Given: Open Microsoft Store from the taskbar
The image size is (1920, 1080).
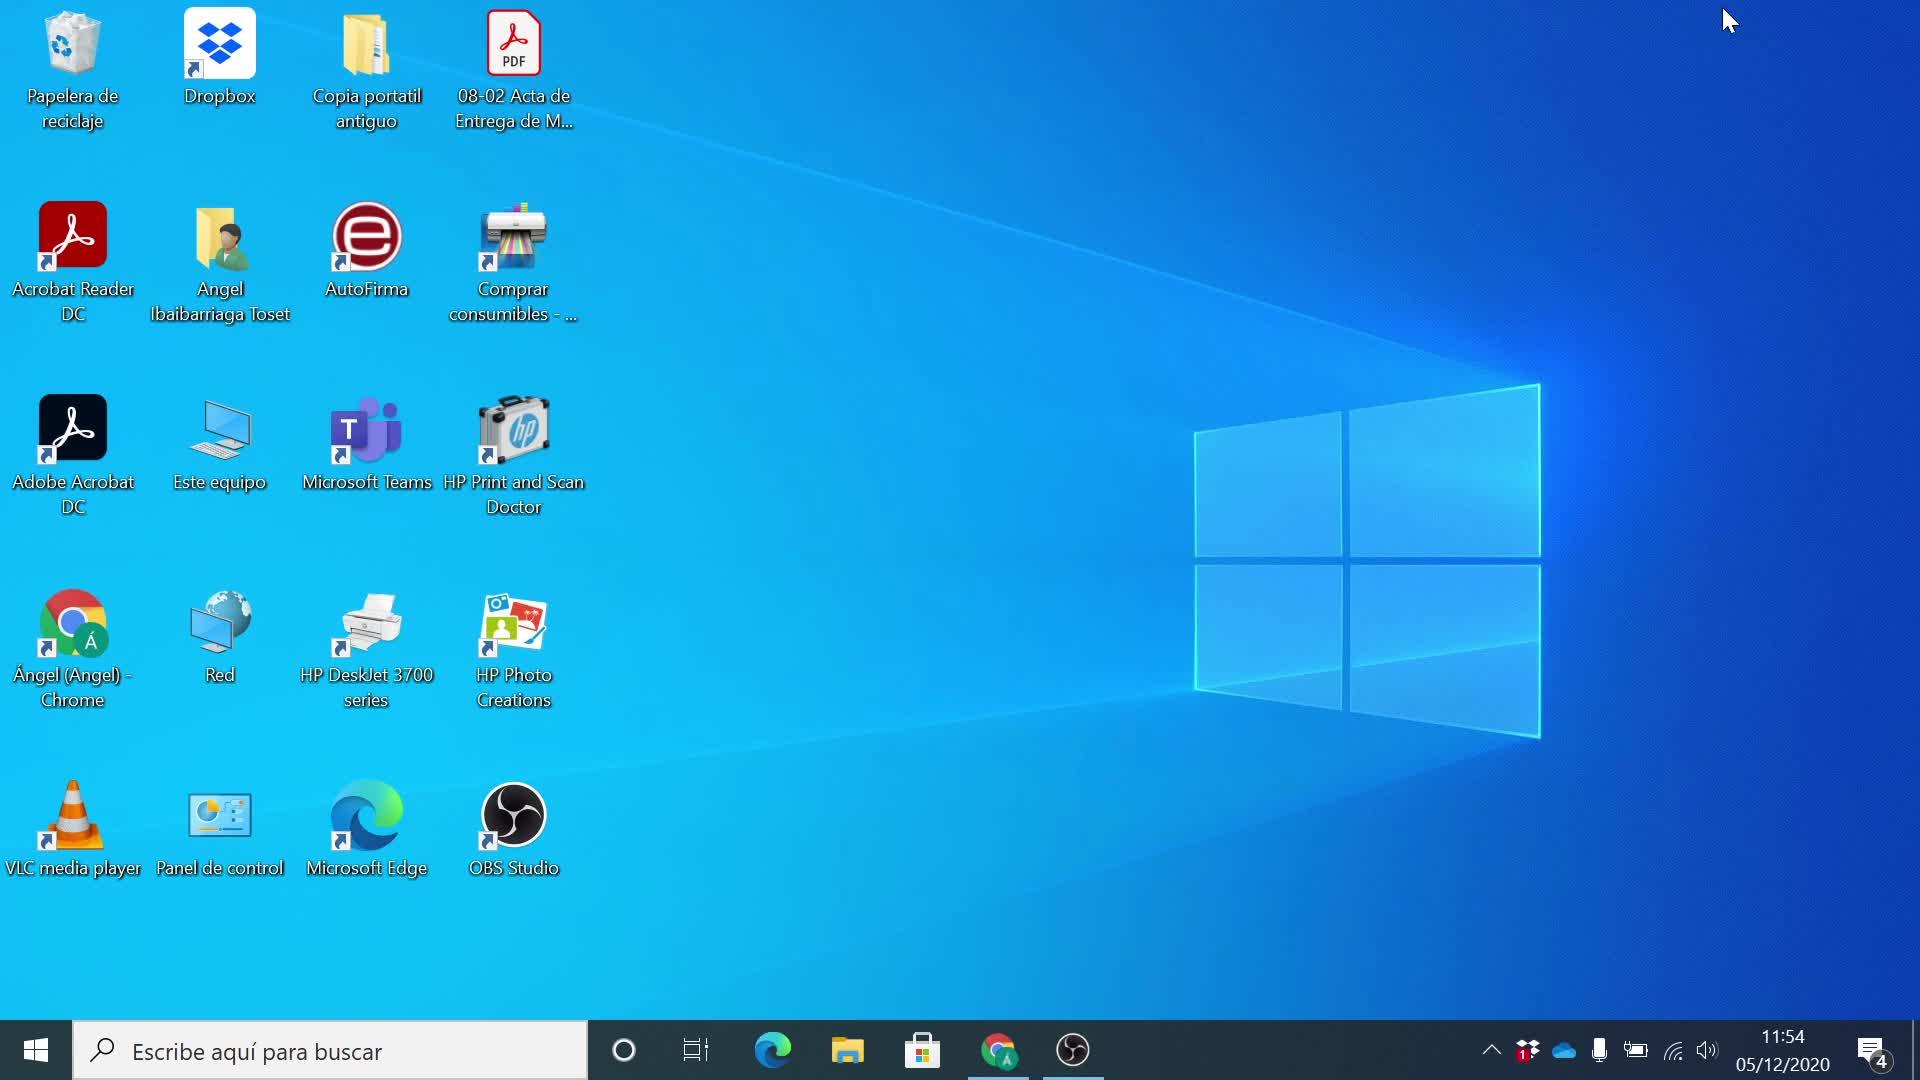Looking at the screenshot, I should pyautogui.click(x=922, y=1050).
